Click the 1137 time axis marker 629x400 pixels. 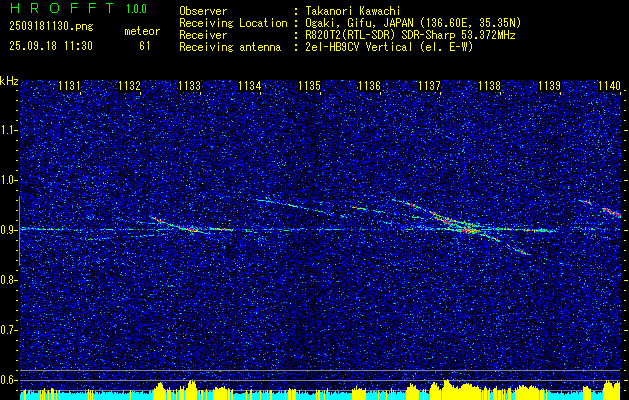429,85
